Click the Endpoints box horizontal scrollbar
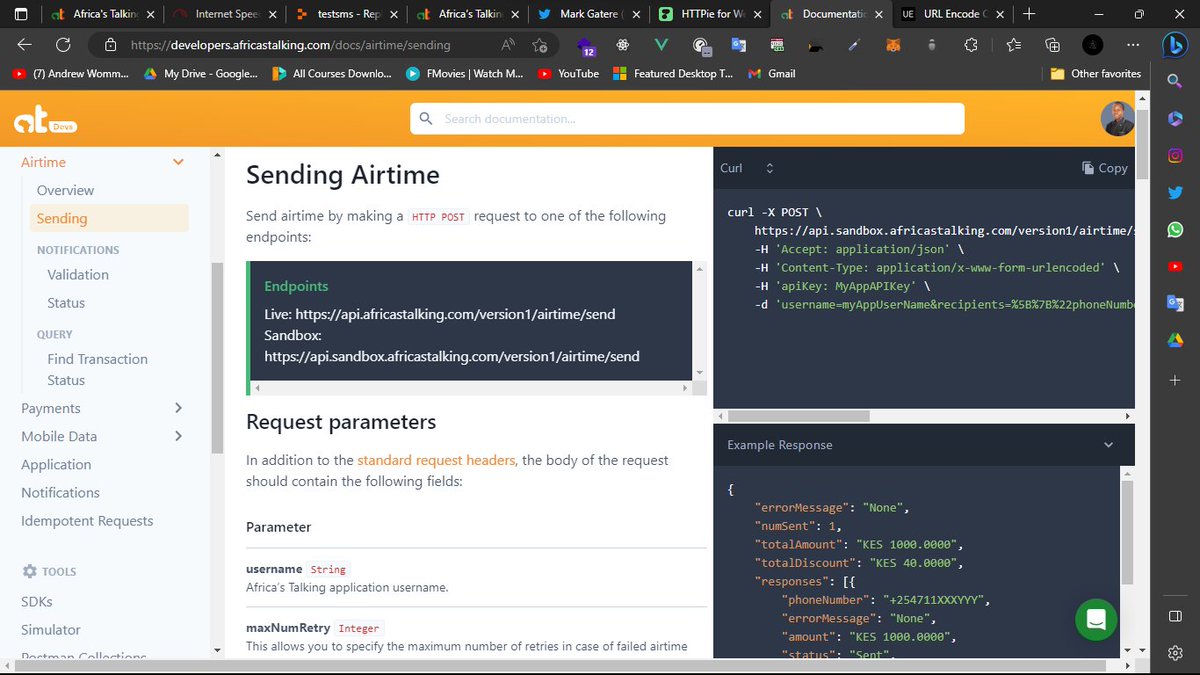 [471, 387]
